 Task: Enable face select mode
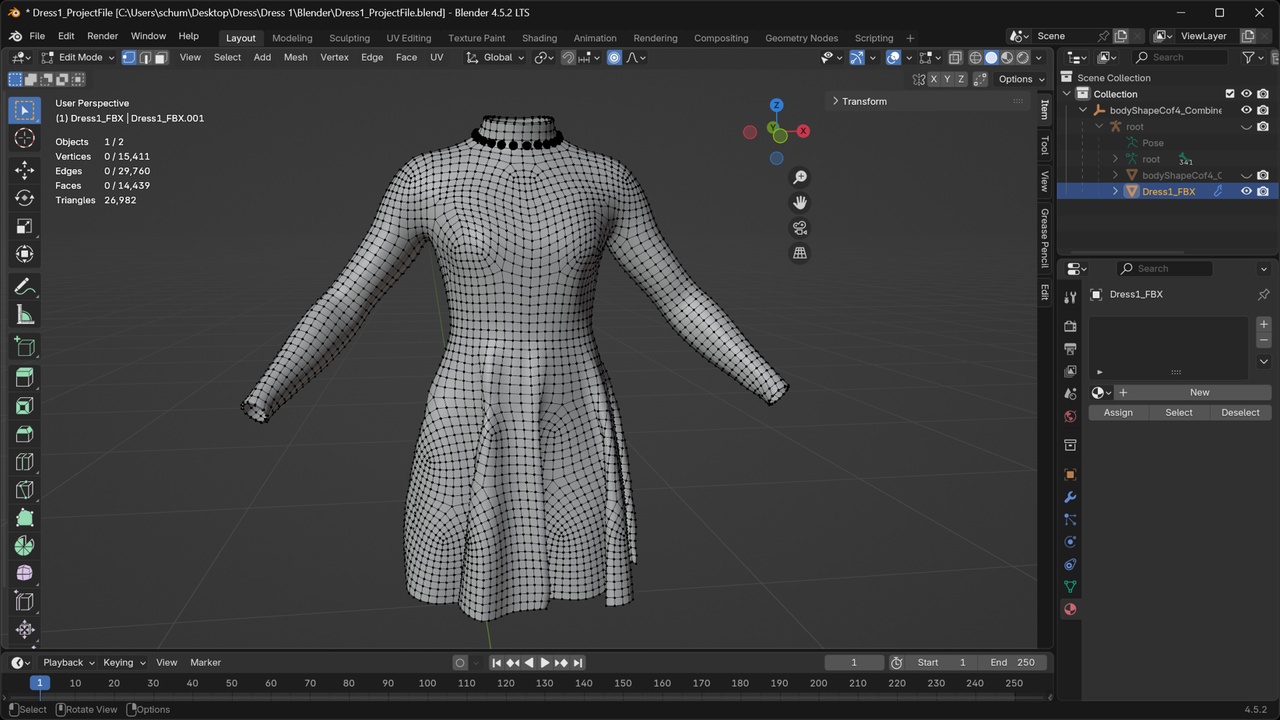(x=161, y=58)
